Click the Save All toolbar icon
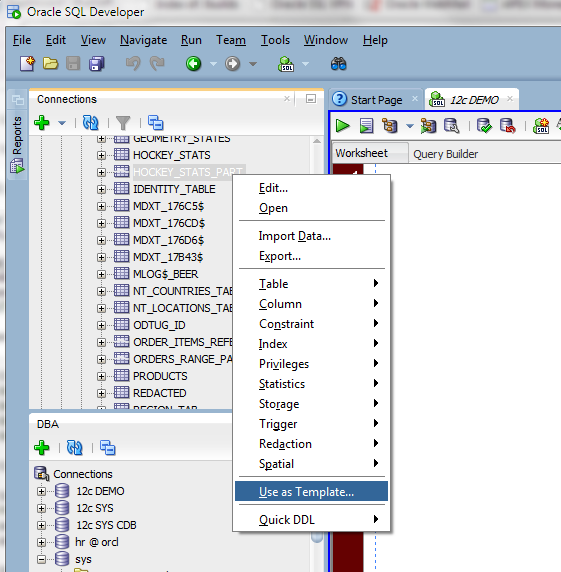561x572 pixels. click(x=97, y=64)
